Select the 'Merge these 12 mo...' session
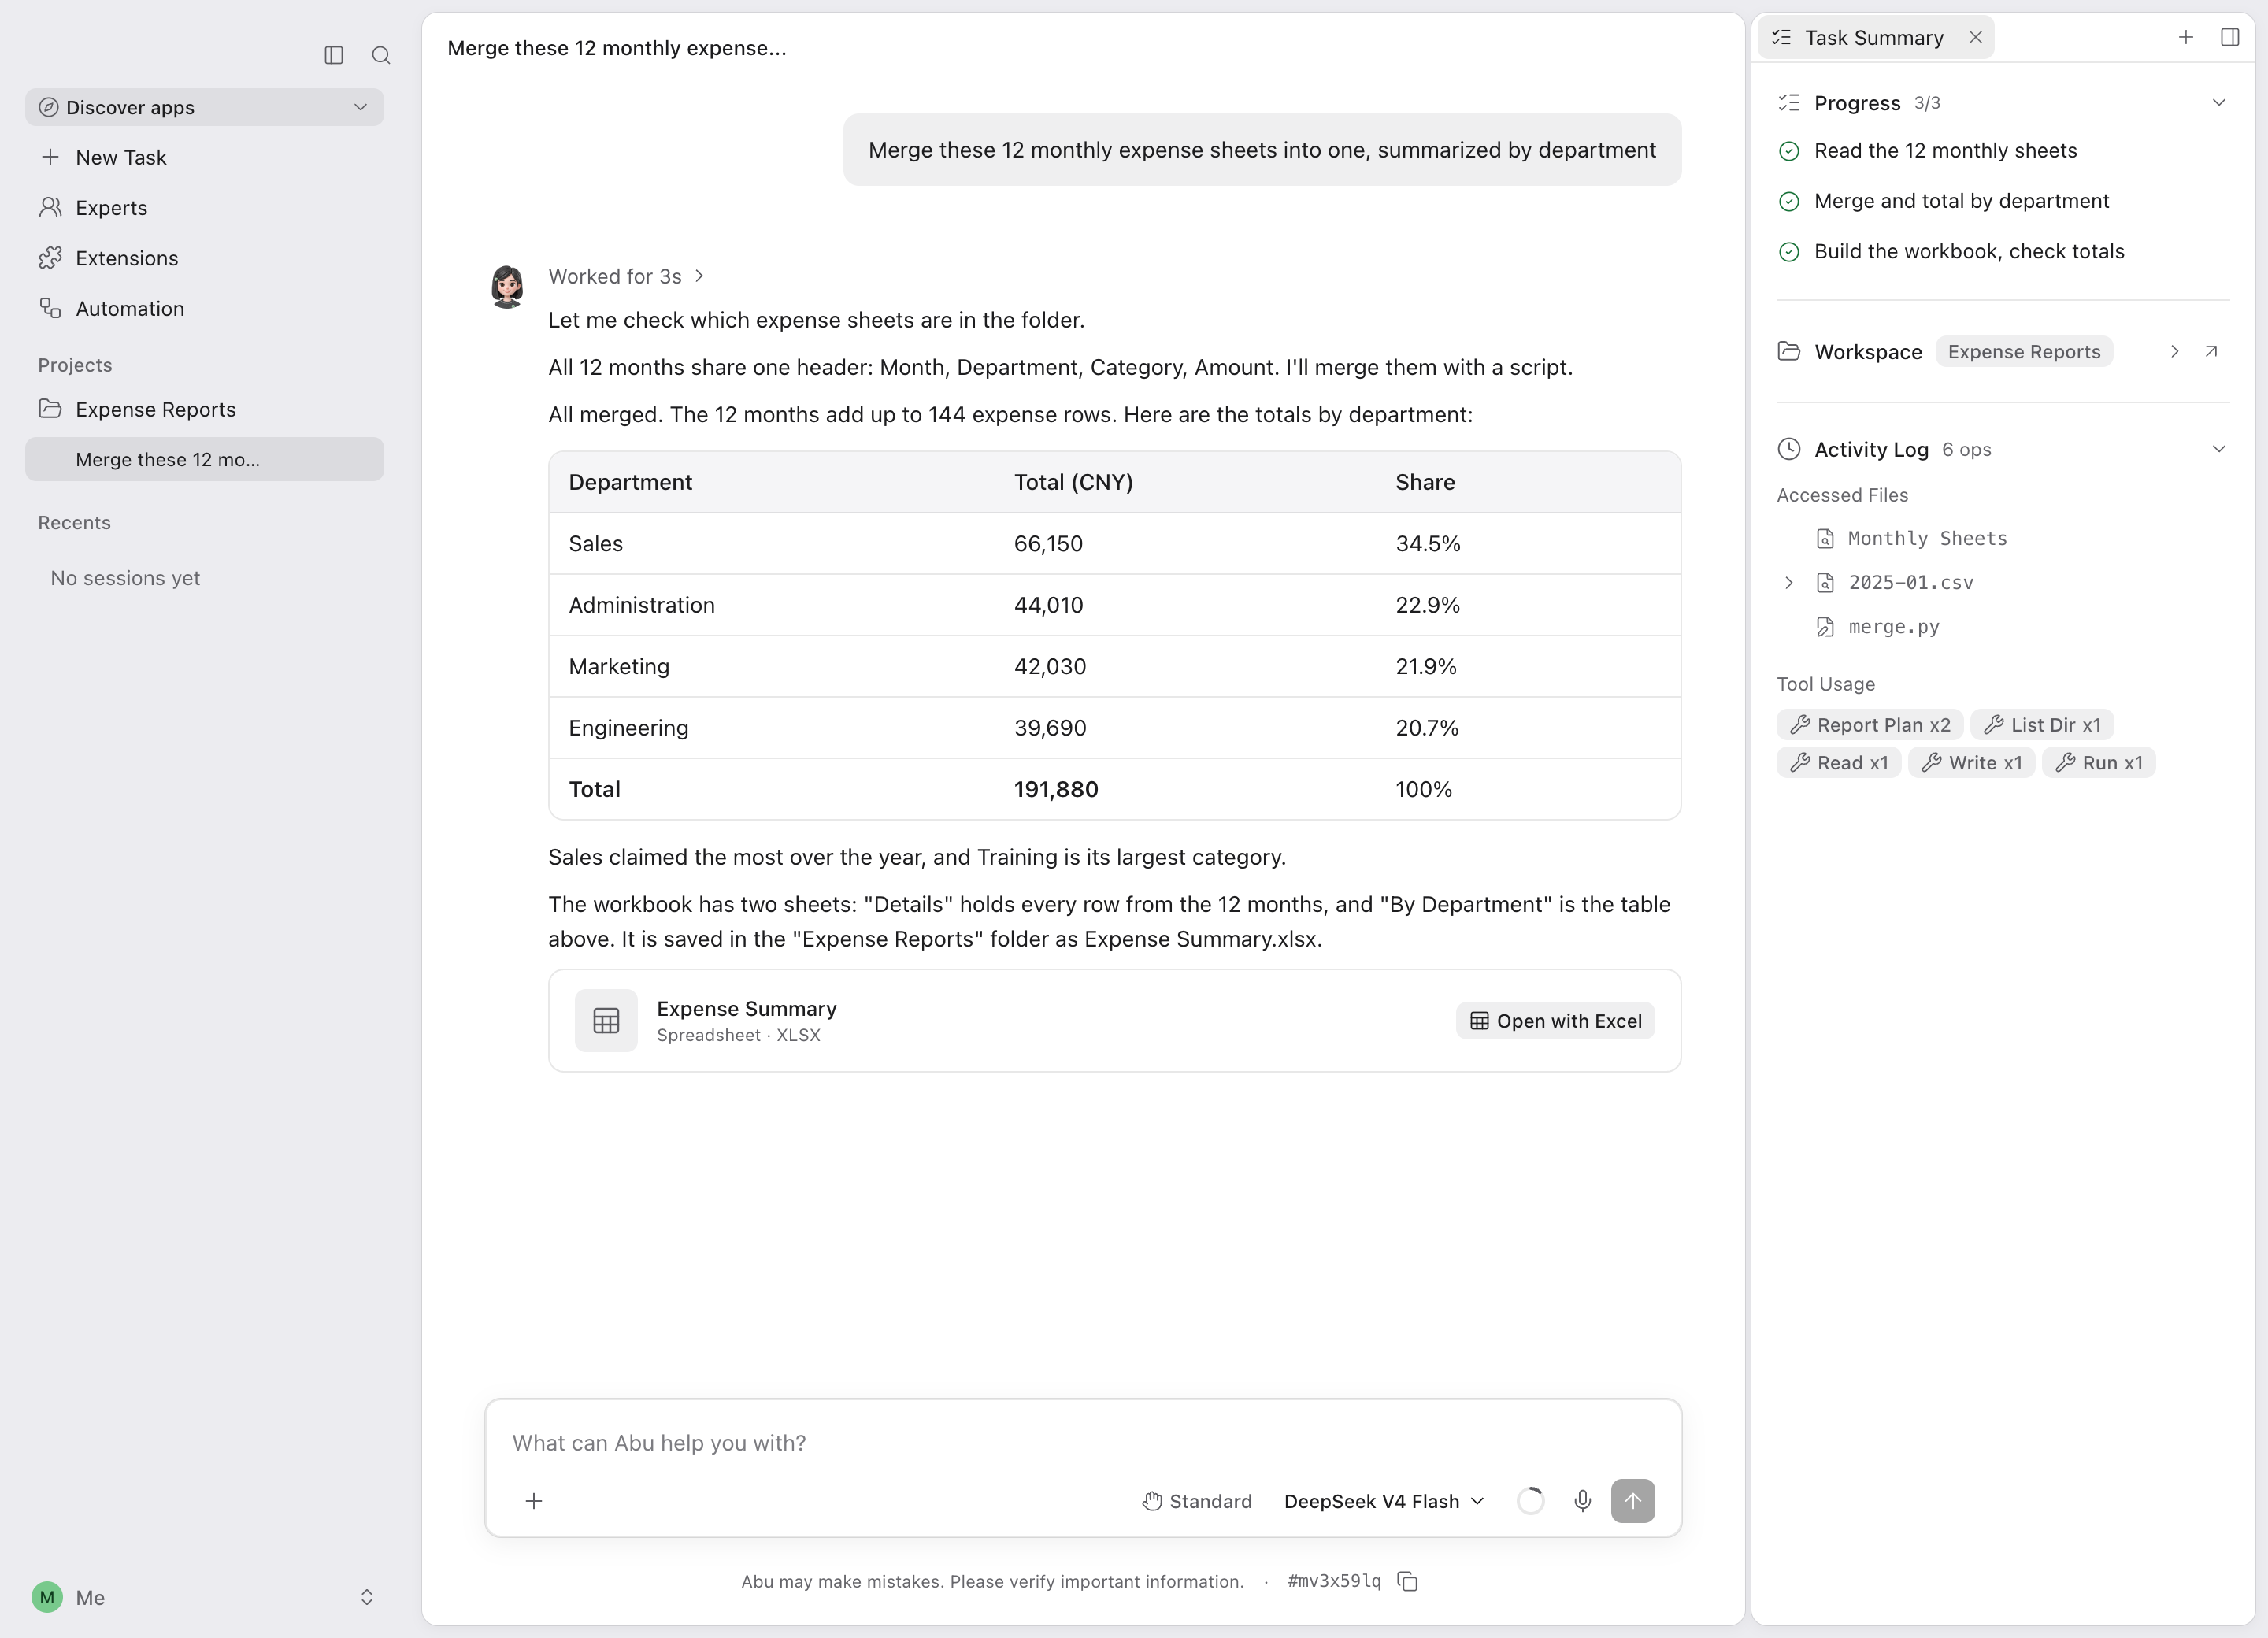This screenshot has width=2268, height=1638. (204, 459)
